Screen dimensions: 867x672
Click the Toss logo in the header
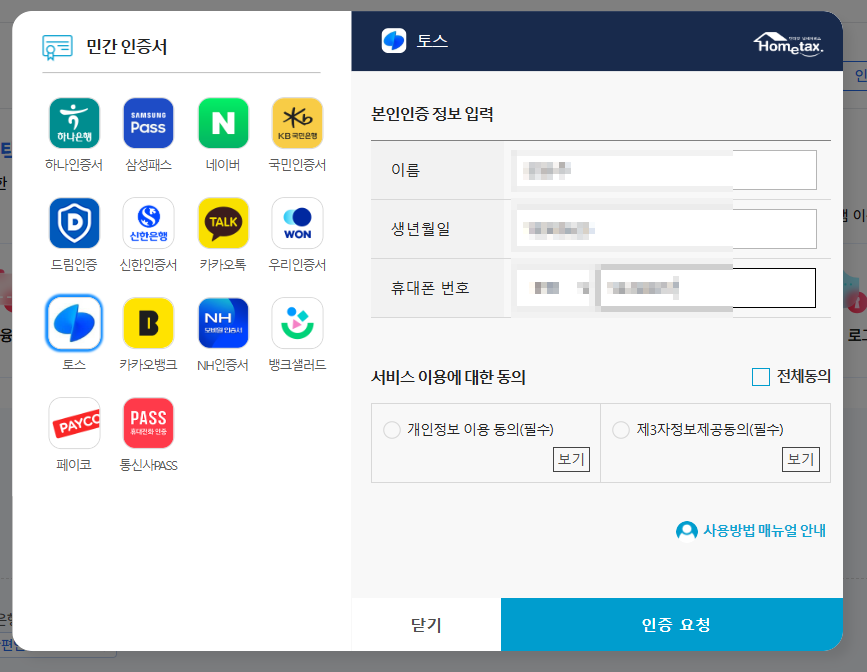point(394,41)
